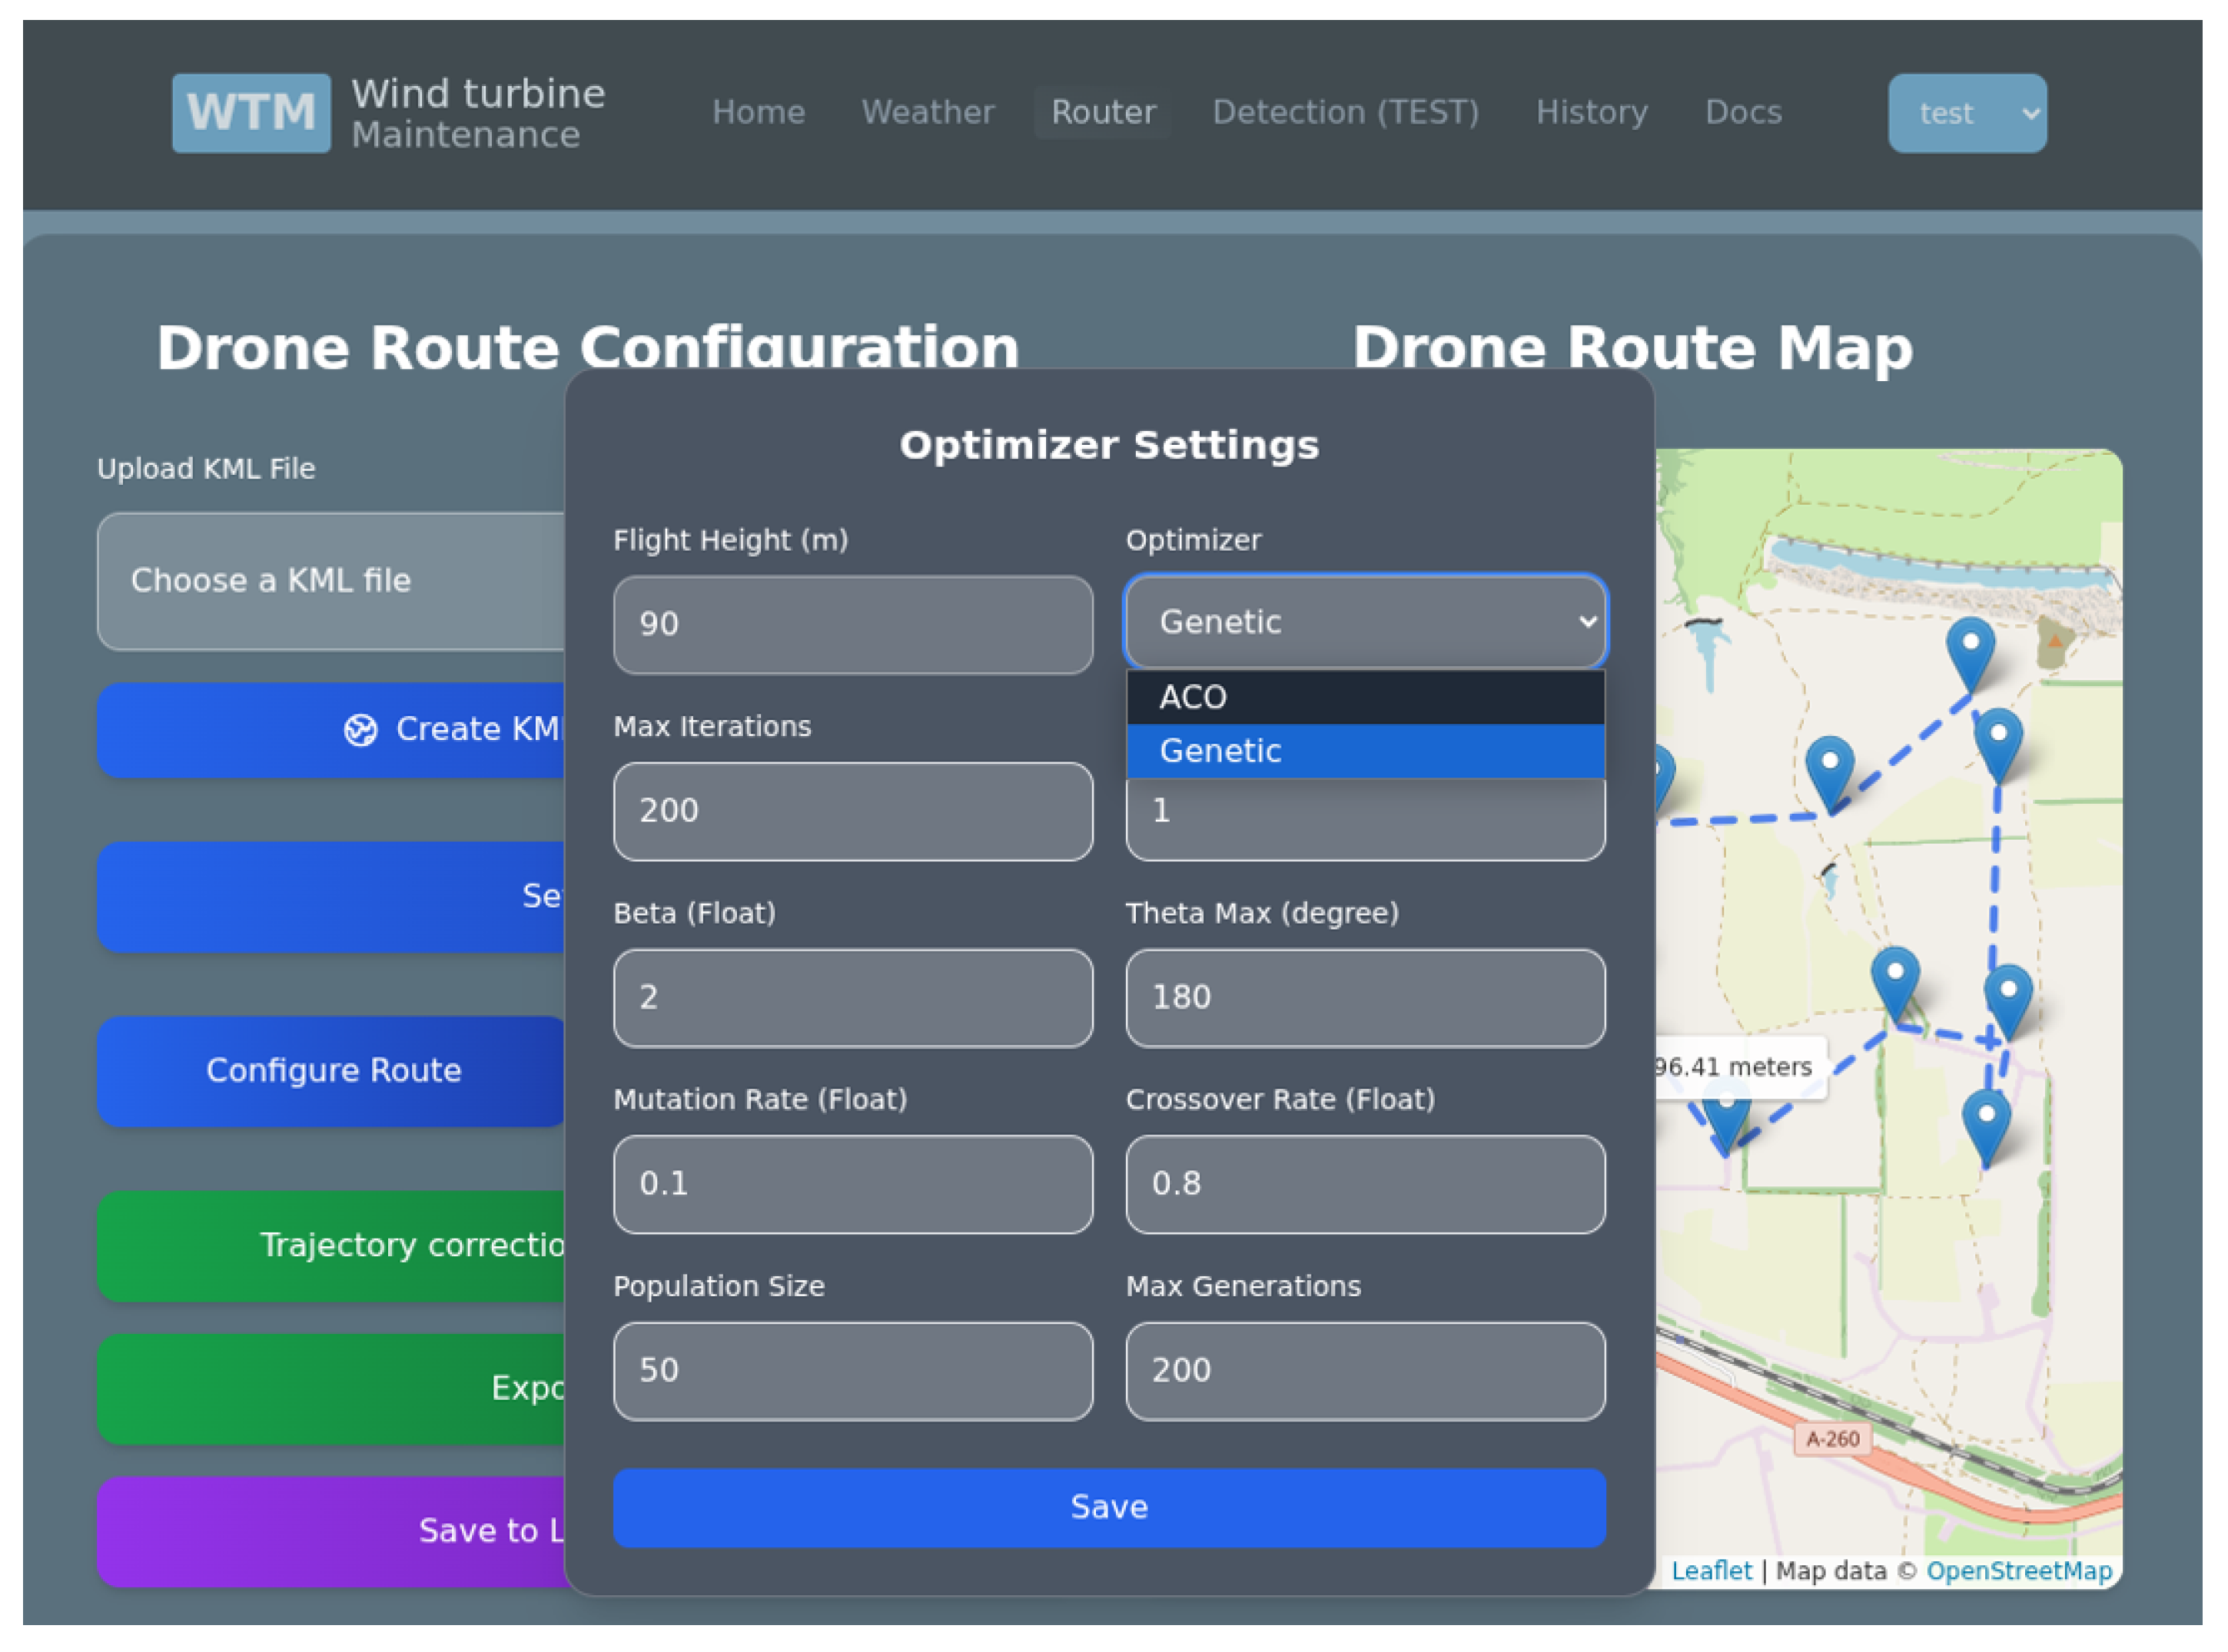Open the Leaflet attribution link

click(1713, 1572)
